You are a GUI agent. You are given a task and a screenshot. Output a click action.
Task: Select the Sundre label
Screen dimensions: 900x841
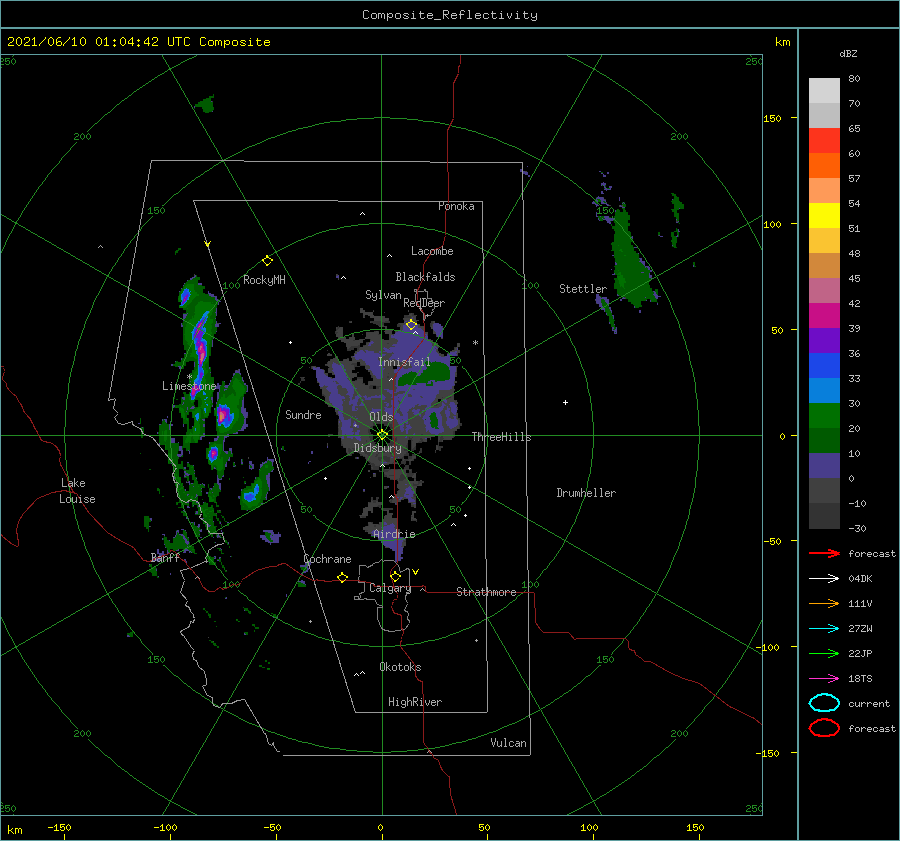pos(303,414)
